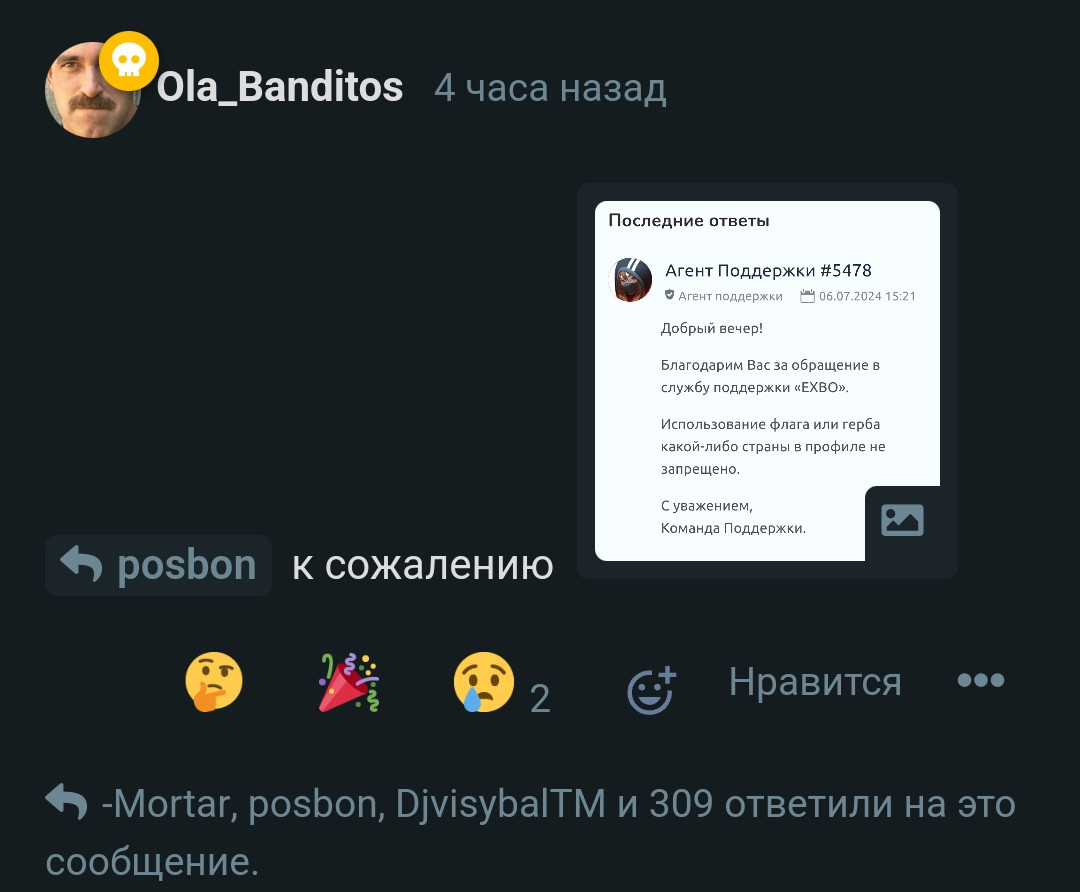Viewport: 1080px width, 892px height.
Task: Toggle the crying face reaction
Action: (484, 682)
